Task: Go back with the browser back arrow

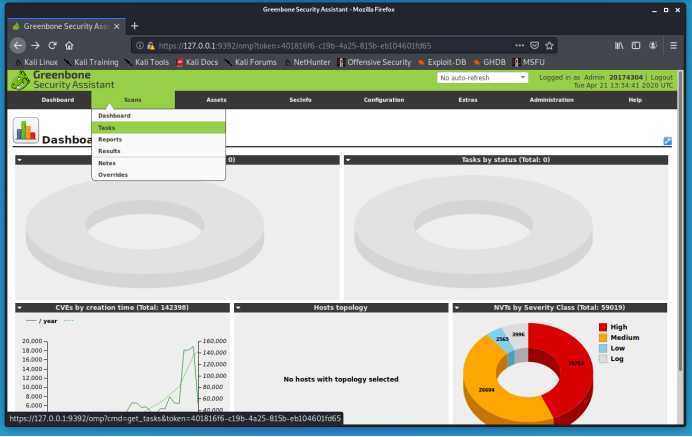Action: [x=18, y=45]
